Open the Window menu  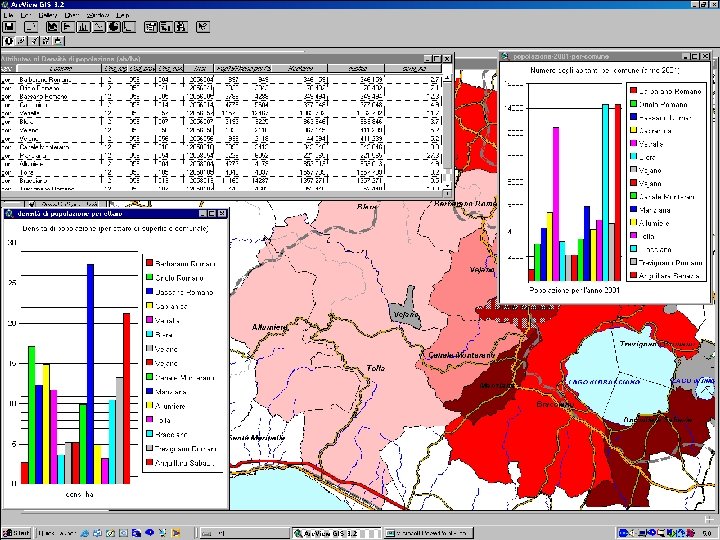[97, 15]
